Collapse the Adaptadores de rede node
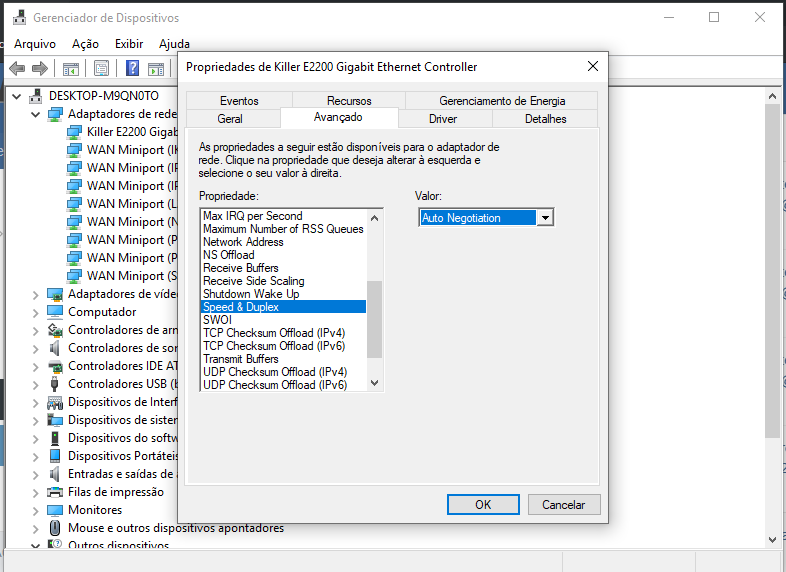This screenshot has width=786, height=572. 36,115
